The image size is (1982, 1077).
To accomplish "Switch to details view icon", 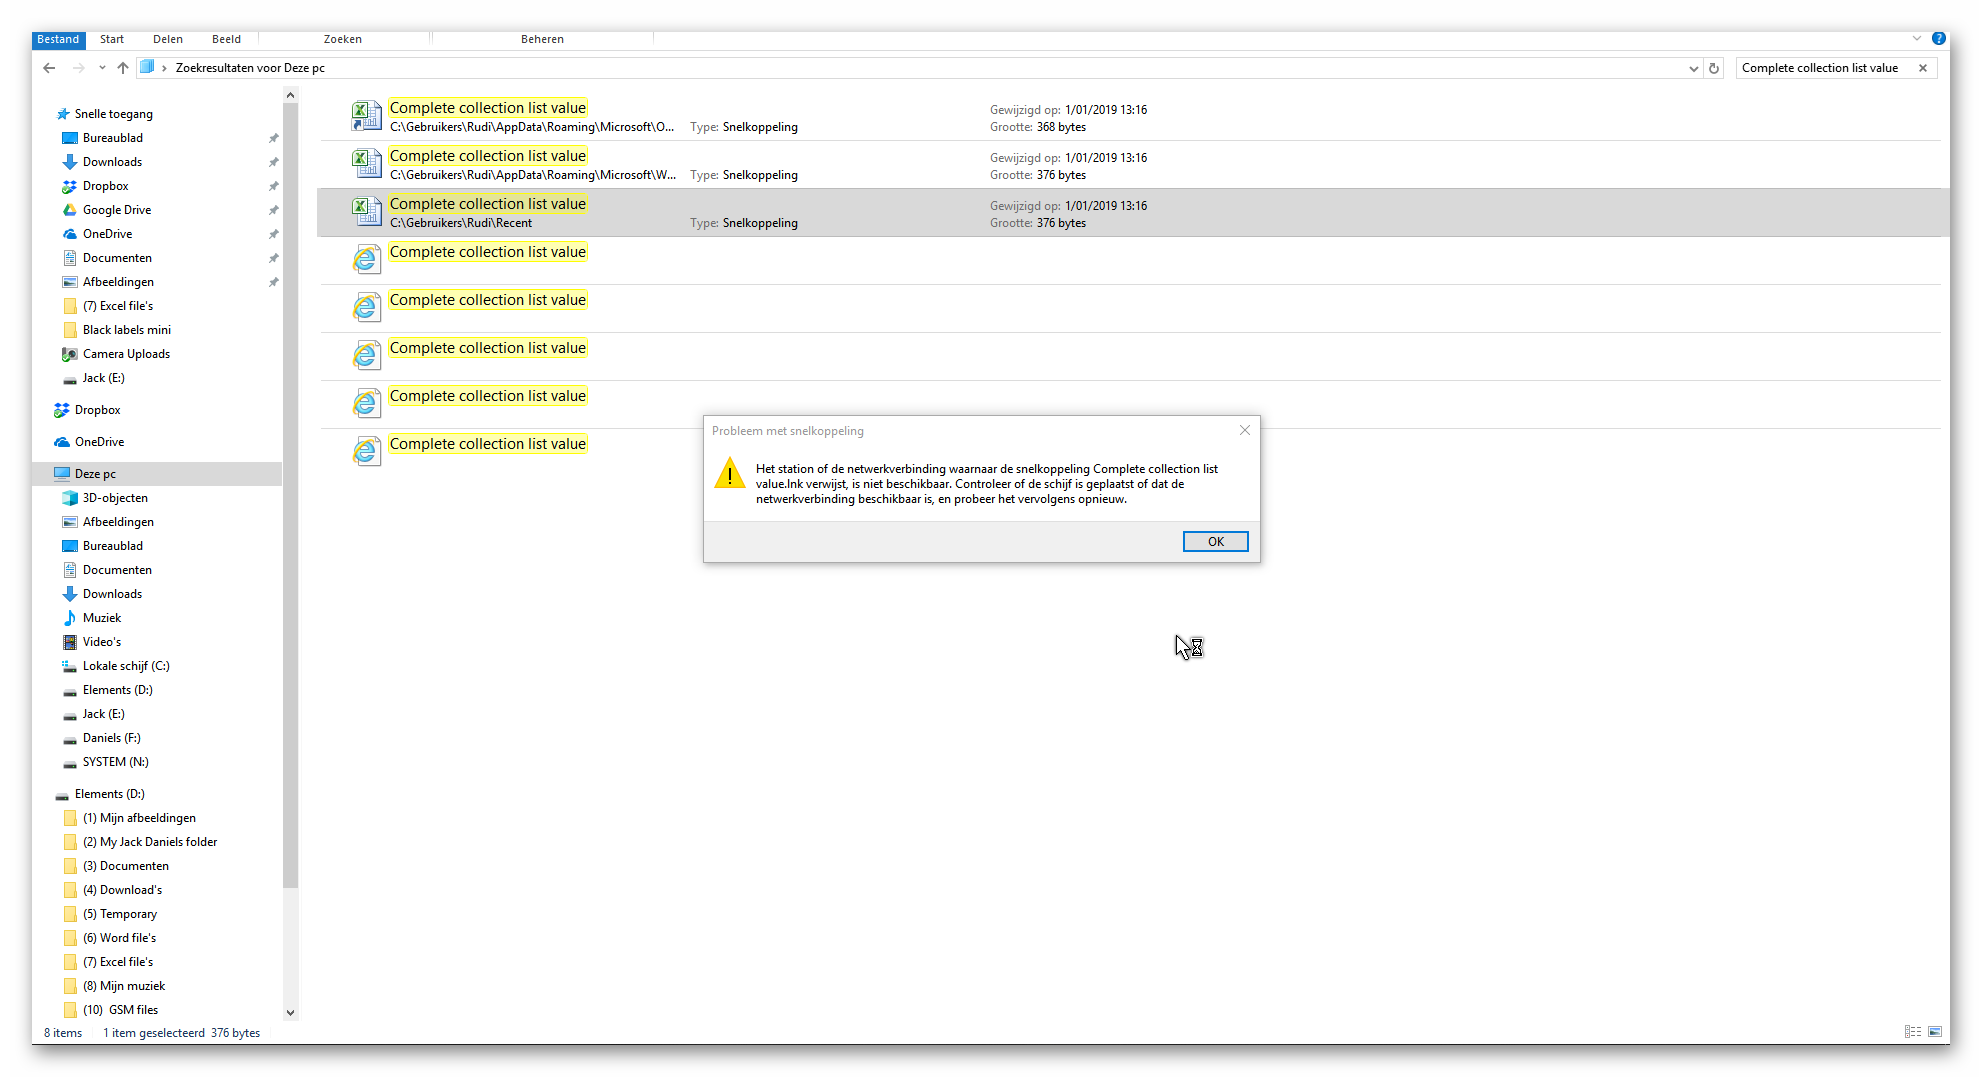I will click(x=1912, y=1032).
